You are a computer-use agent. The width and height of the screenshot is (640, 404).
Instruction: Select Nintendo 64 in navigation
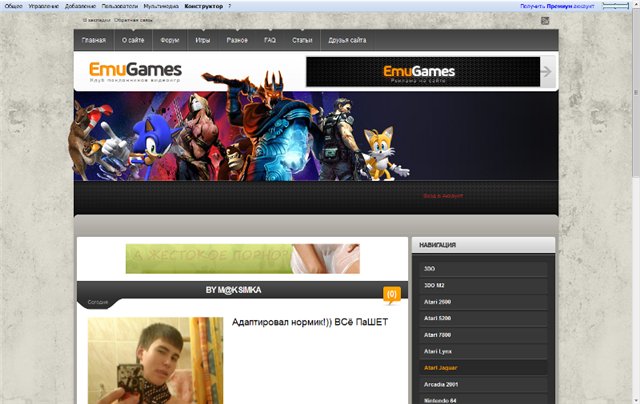coord(483,399)
